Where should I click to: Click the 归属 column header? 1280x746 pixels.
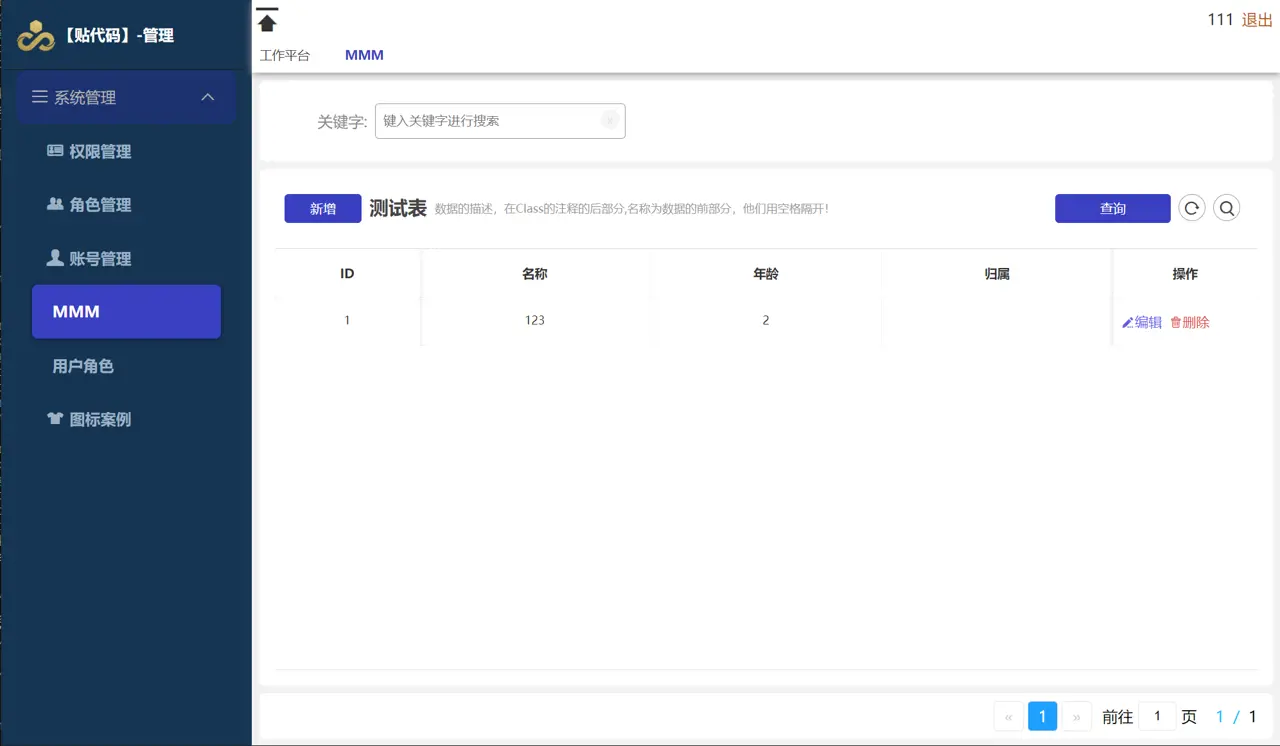click(997, 274)
